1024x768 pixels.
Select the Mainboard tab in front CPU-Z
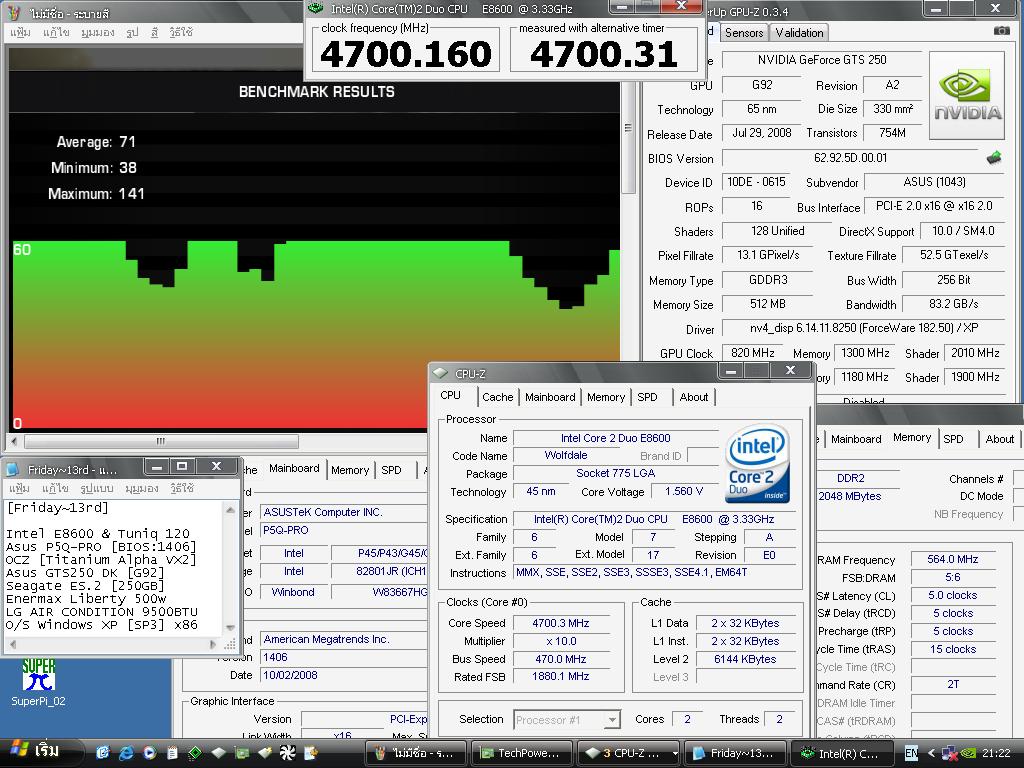pyautogui.click(x=550, y=397)
